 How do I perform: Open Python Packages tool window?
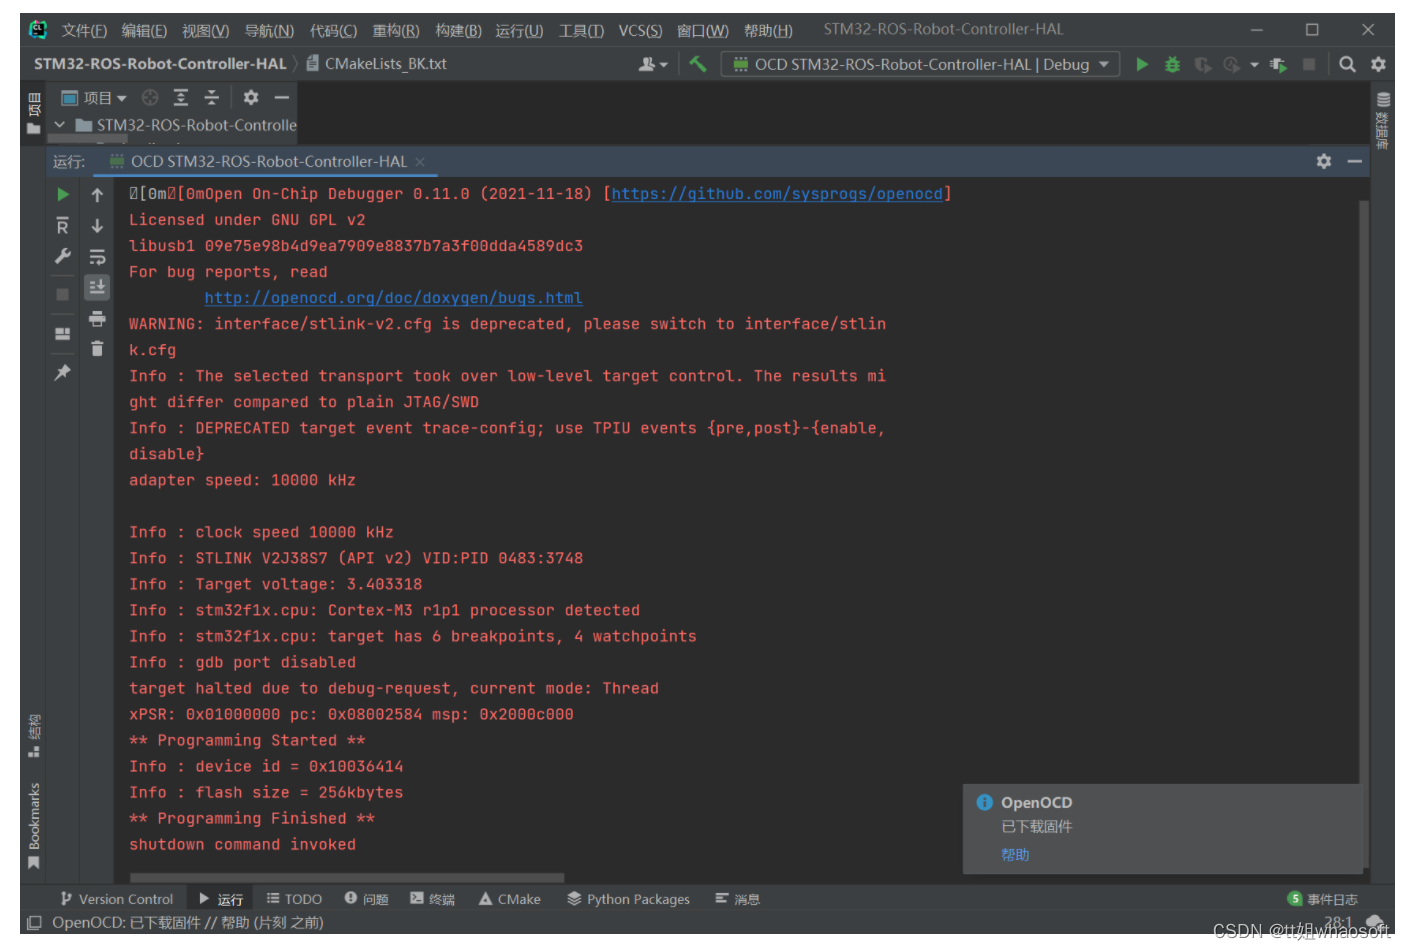click(628, 899)
